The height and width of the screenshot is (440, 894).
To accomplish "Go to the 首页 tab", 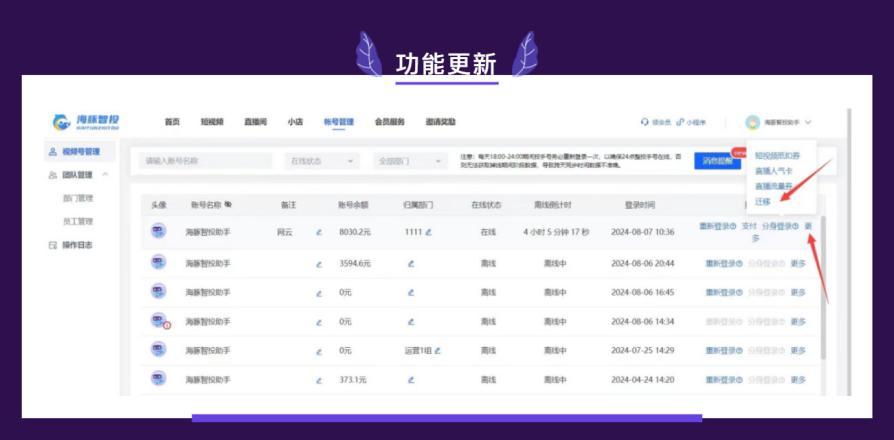I will coord(172,122).
